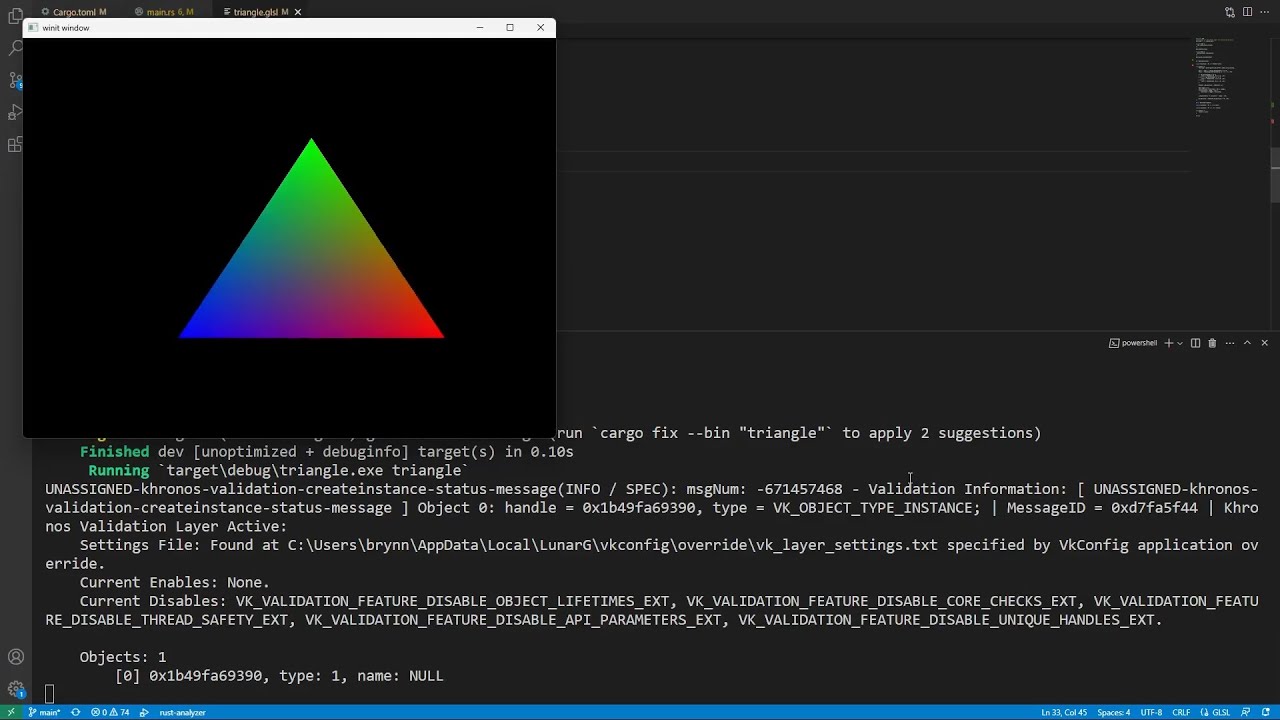Go to line via Ln 33, Col 45
This screenshot has width=1280, height=720.
pos(1064,712)
